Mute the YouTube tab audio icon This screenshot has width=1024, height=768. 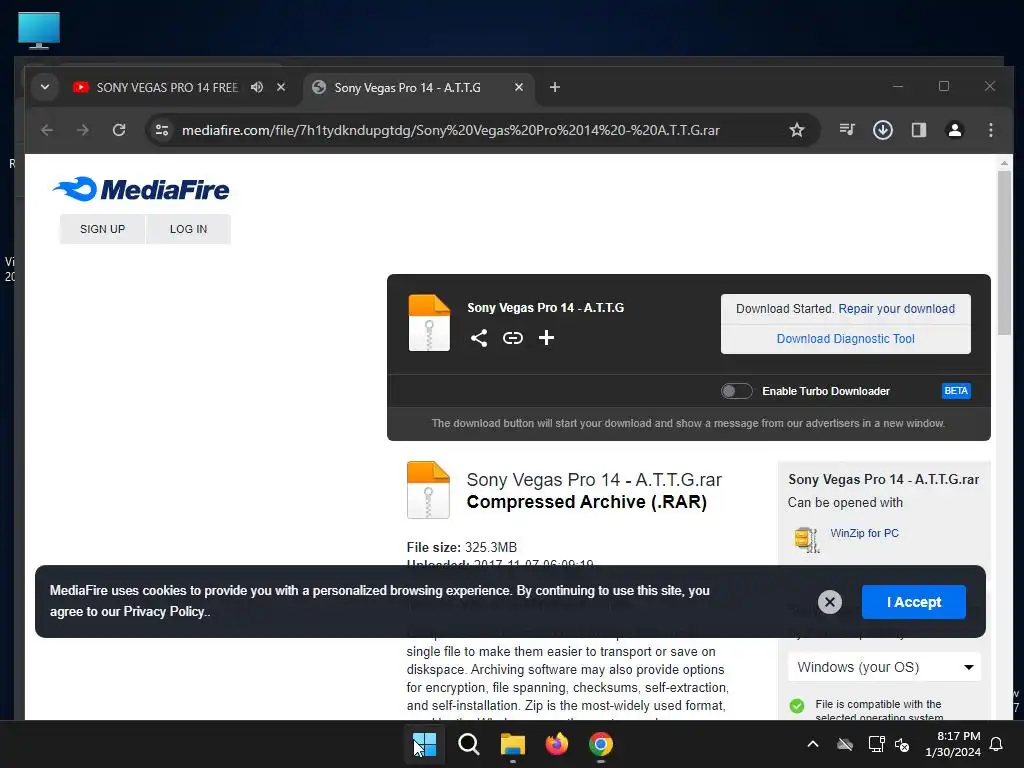(x=257, y=87)
